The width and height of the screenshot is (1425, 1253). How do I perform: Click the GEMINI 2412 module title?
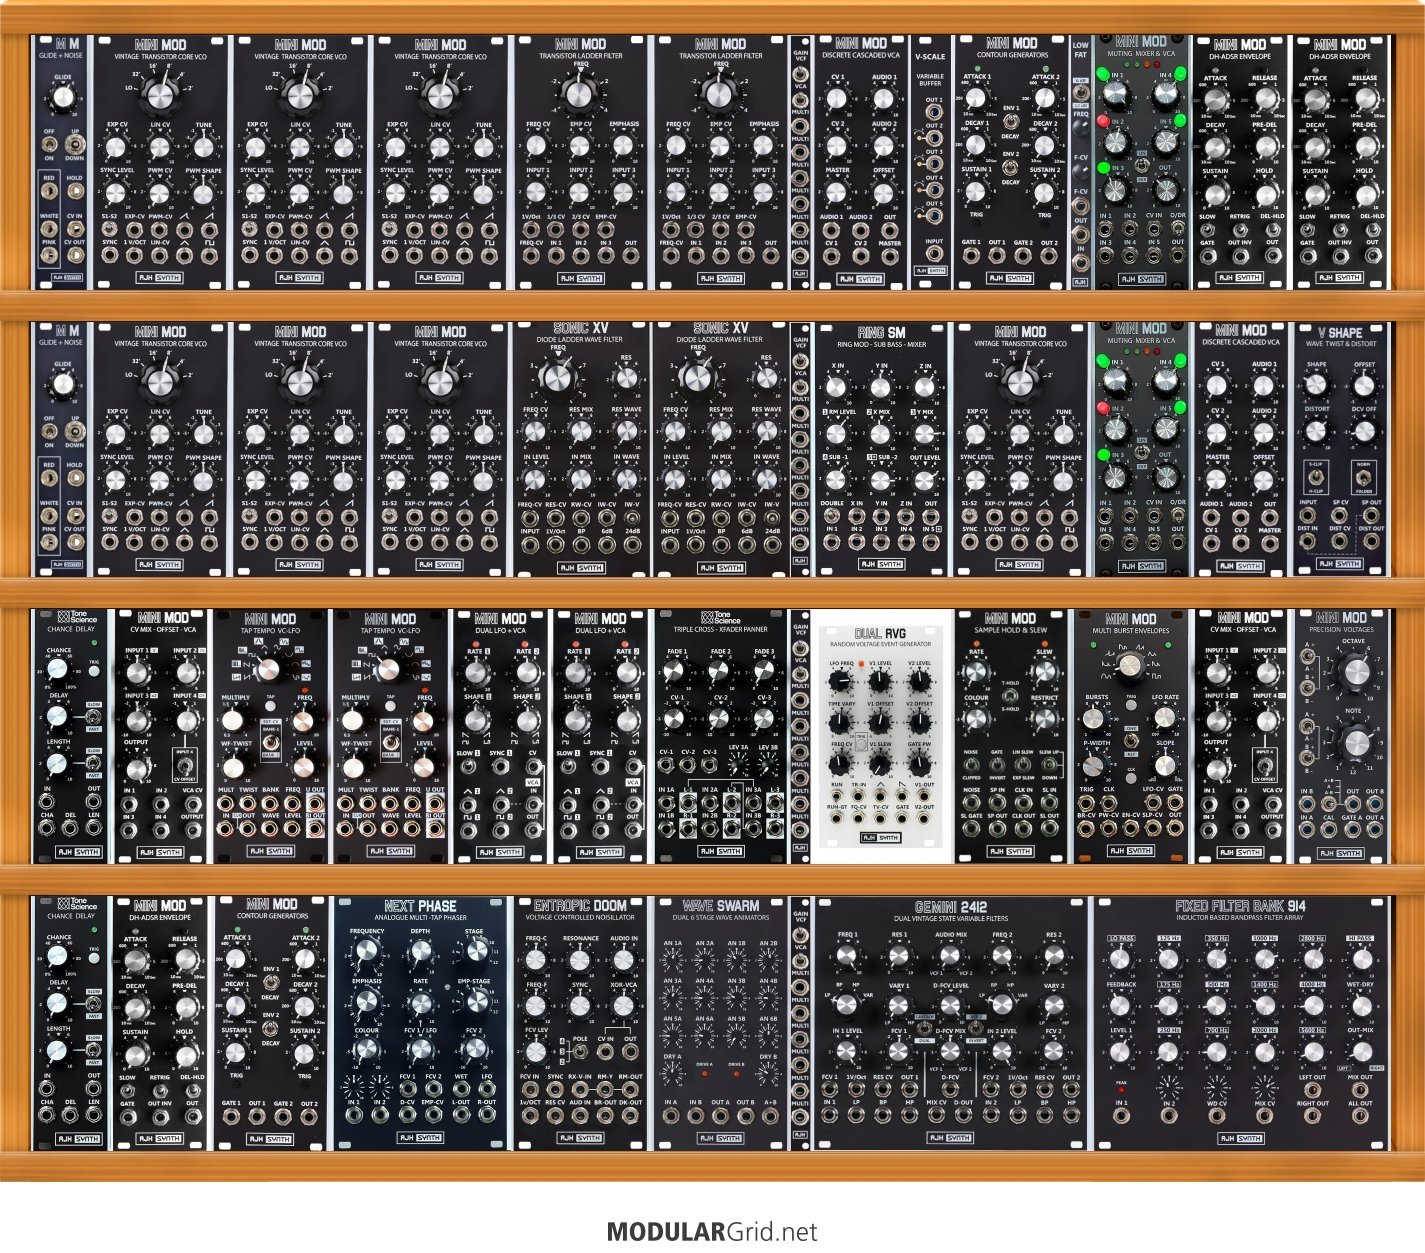coord(950,906)
